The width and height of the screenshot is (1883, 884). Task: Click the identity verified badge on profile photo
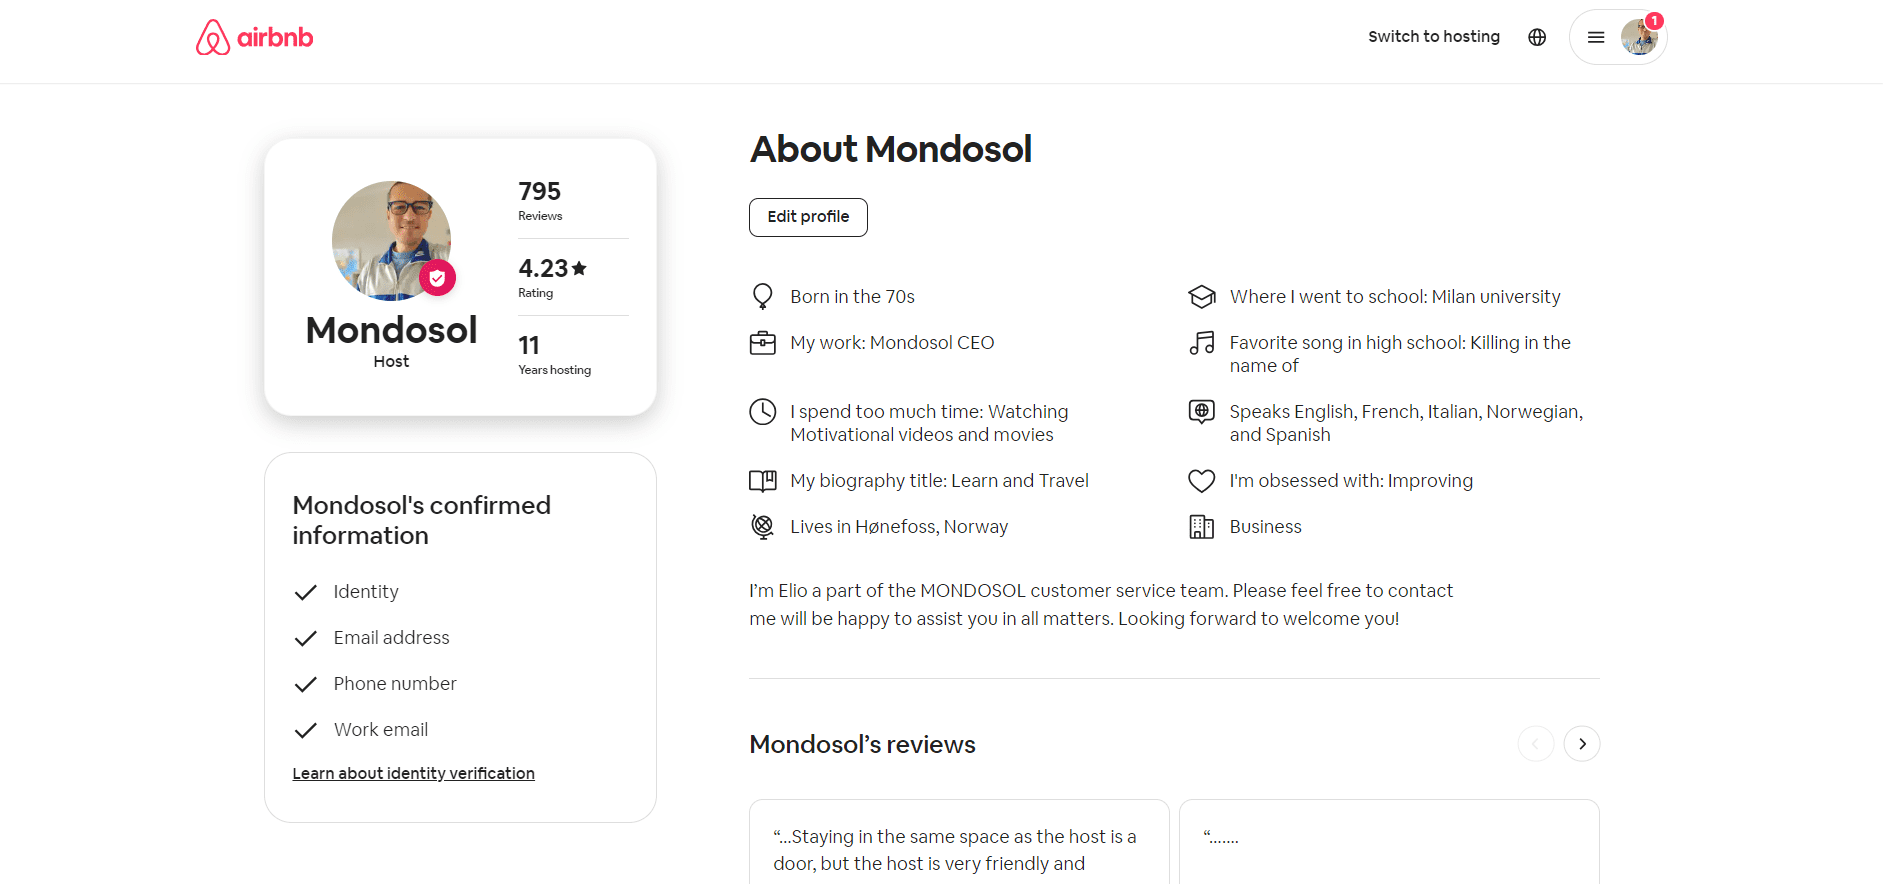click(438, 277)
